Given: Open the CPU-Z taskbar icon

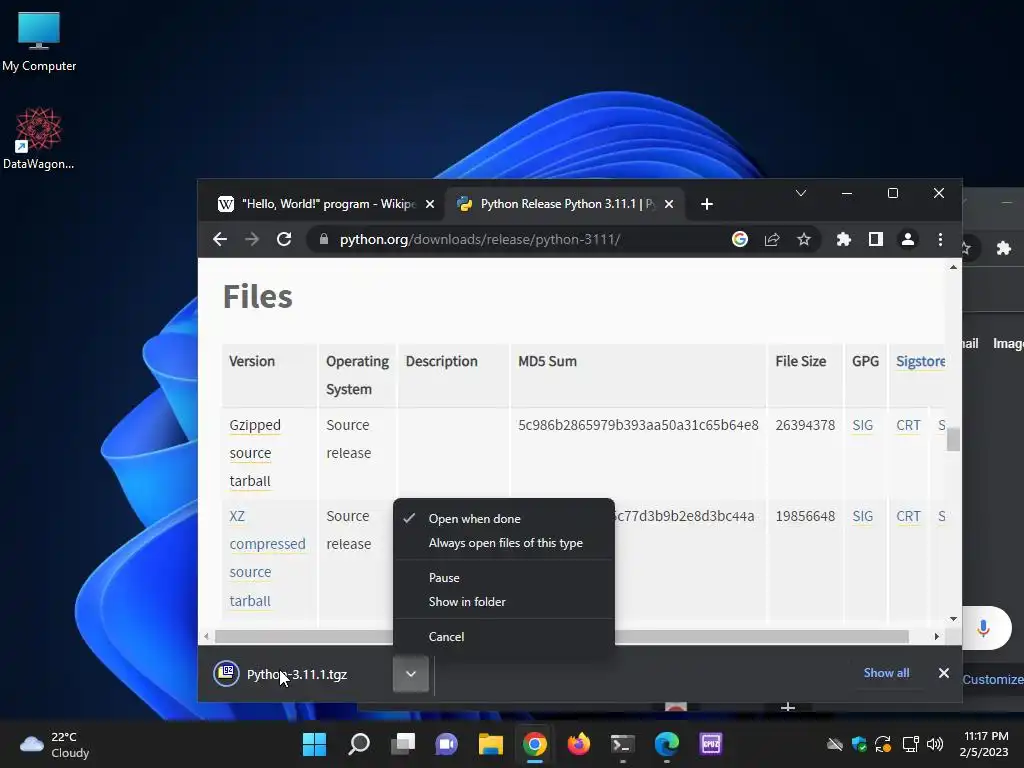Looking at the screenshot, I should click(711, 744).
